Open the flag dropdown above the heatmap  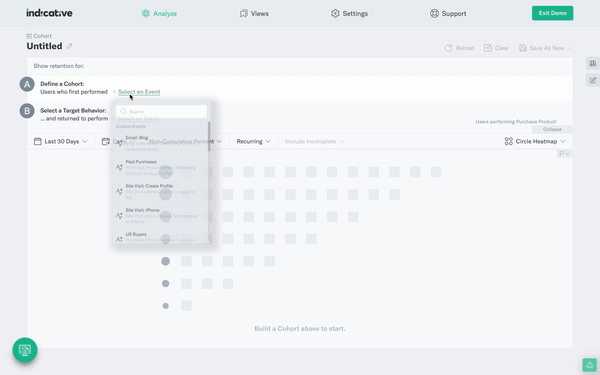(x=564, y=153)
